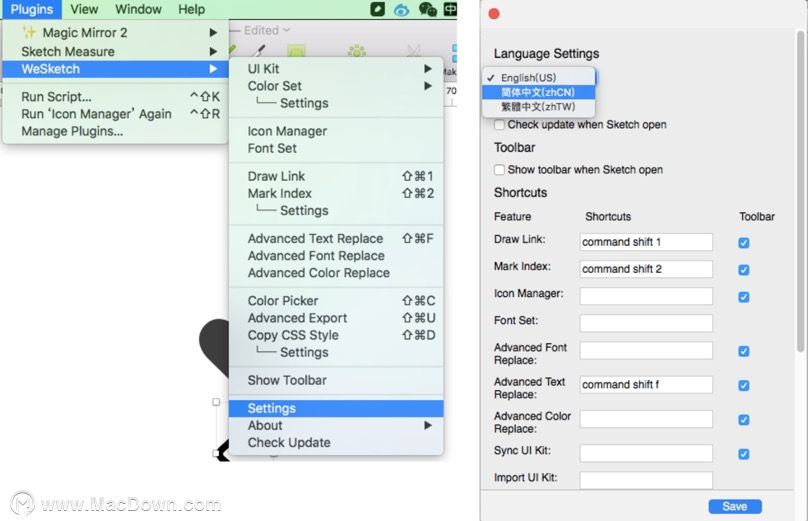This screenshot has height=521, width=808.
Task: Expand the Color Set submenu
Action: (336, 86)
